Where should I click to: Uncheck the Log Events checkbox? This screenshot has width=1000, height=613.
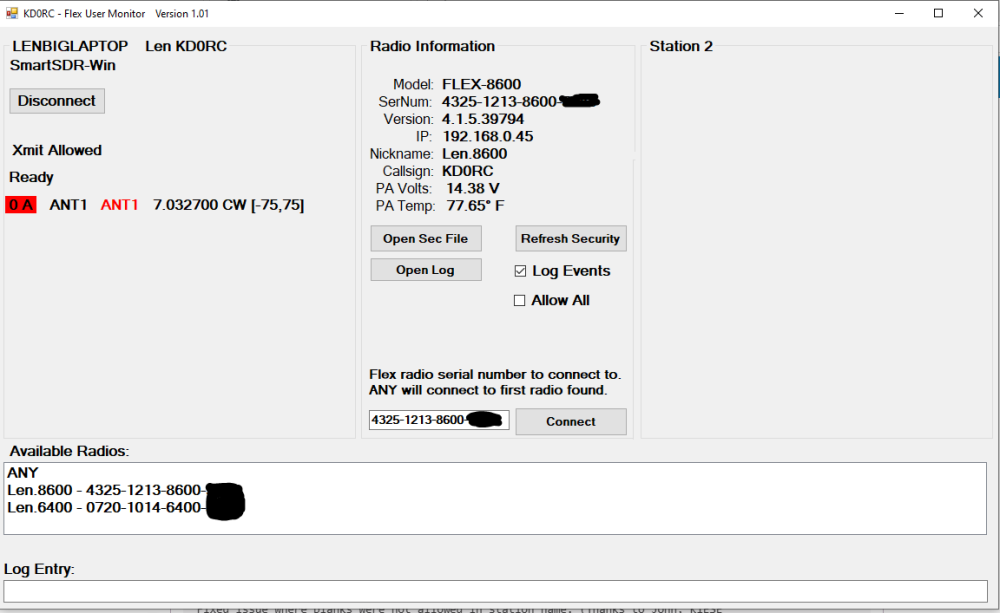coord(520,271)
